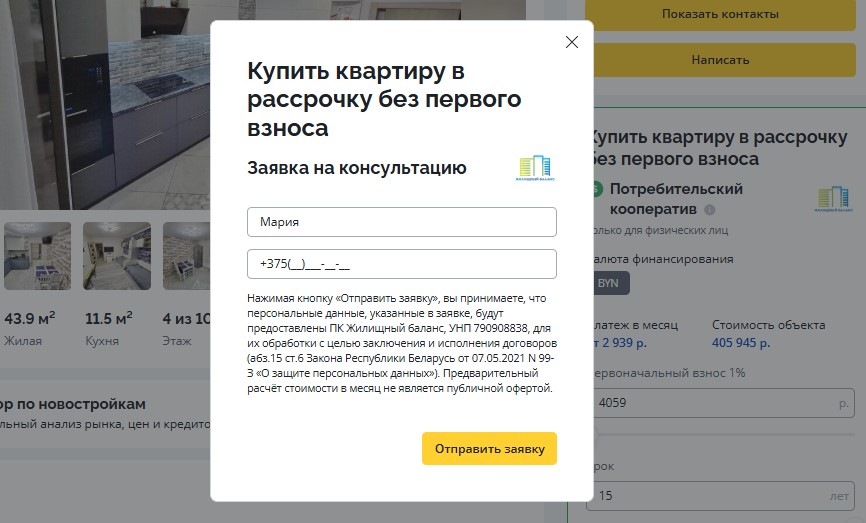Click the 405 945 р. object cost value
866x523 pixels.
(x=741, y=343)
